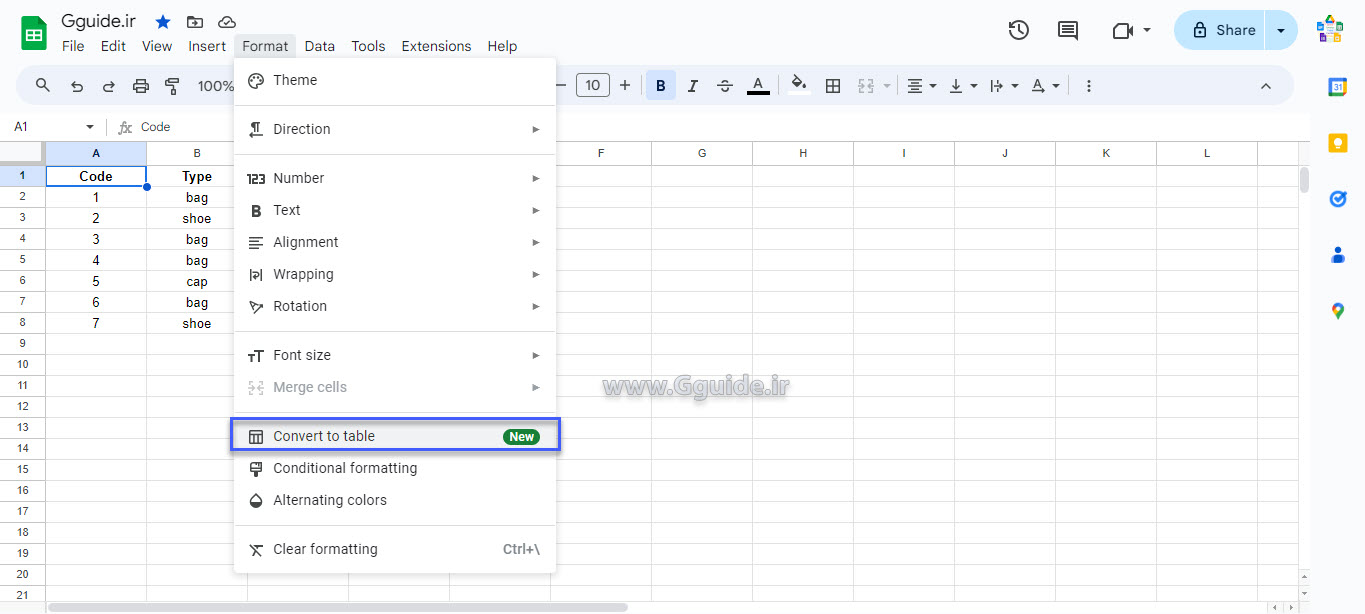
Task: Open Google Tasks in the side panel
Action: [x=1338, y=198]
